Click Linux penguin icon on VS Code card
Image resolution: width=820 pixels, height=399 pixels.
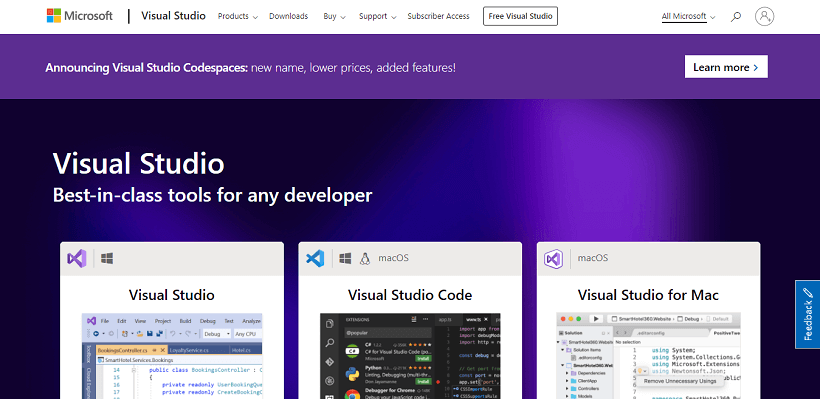[x=365, y=258]
